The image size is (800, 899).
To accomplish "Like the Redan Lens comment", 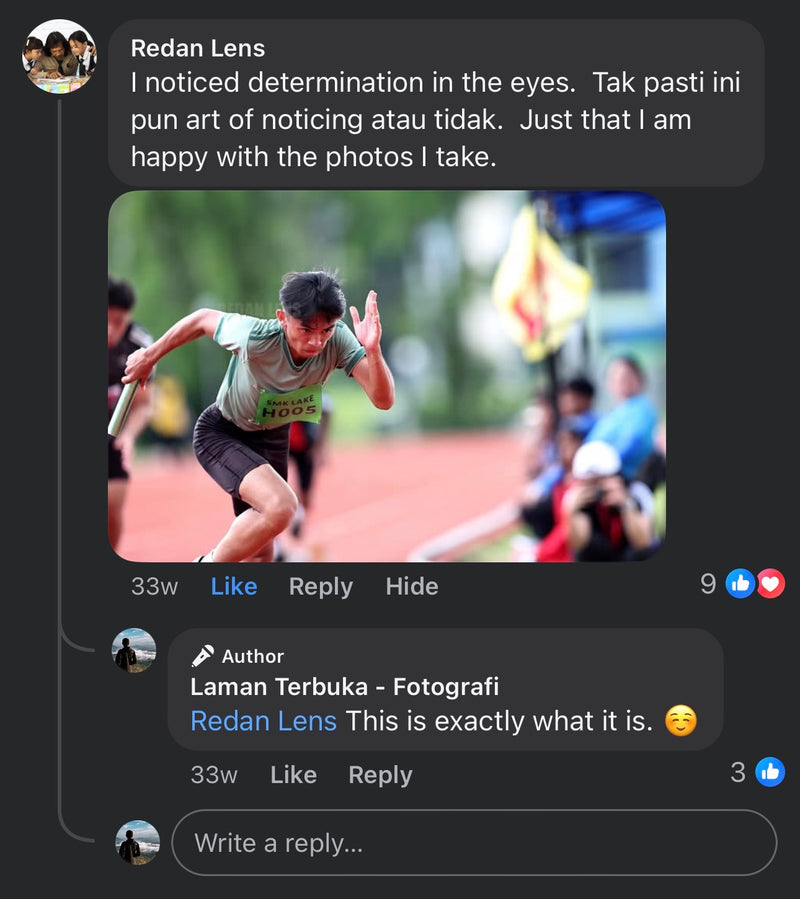I will point(234,586).
